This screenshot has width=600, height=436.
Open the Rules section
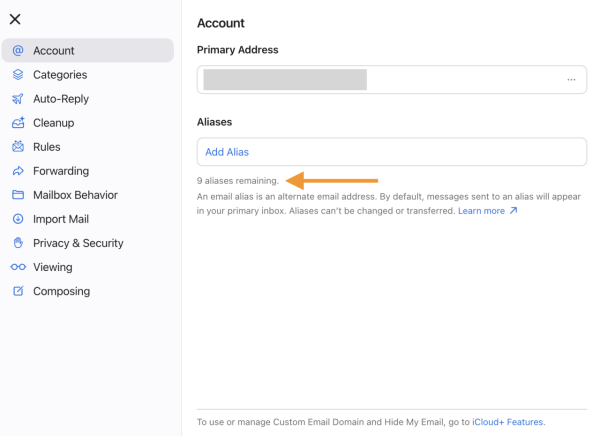(x=88, y=147)
